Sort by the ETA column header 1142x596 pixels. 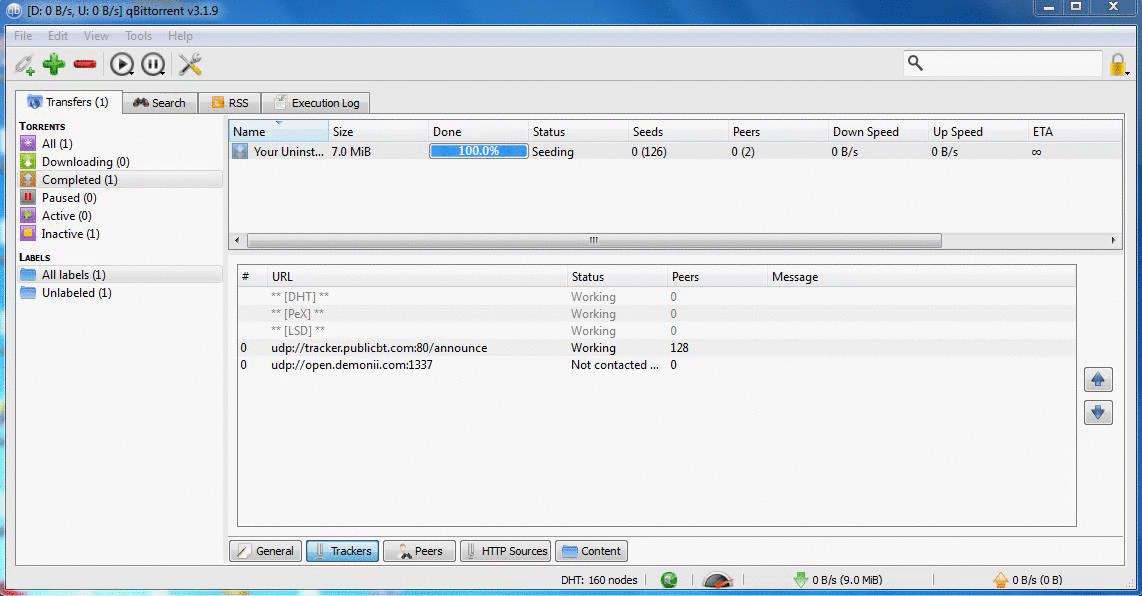[1075, 131]
